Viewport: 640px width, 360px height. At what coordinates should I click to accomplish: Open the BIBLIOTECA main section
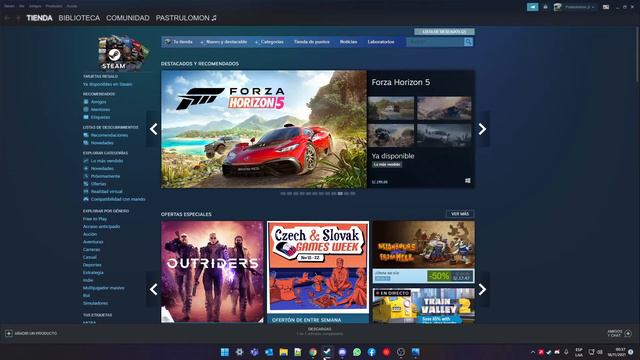coord(79,18)
